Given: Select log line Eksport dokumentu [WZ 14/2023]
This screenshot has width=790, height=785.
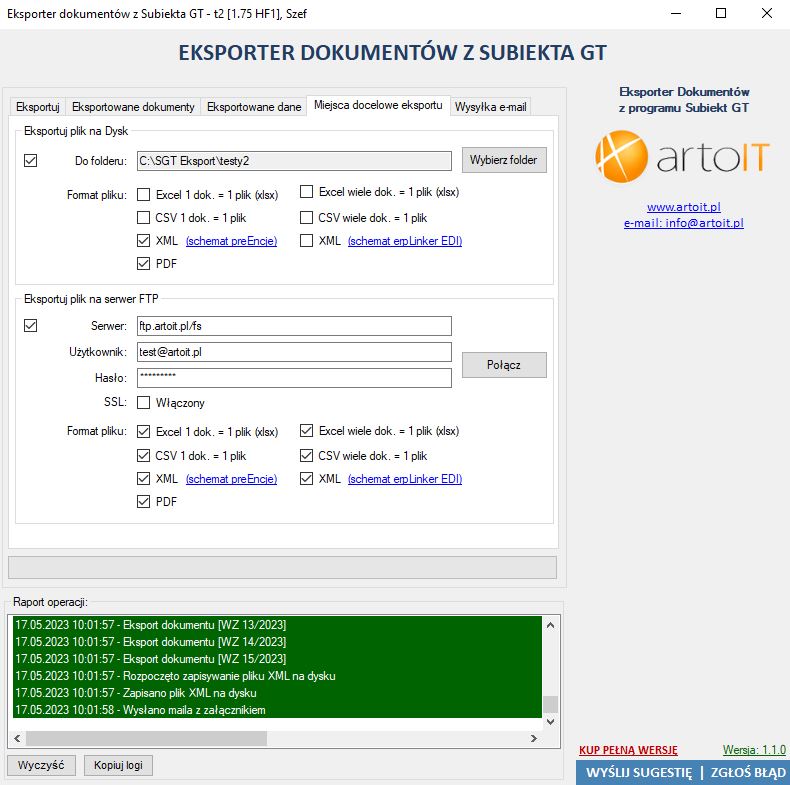Looking at the screenshot, I should click(277, 642).
